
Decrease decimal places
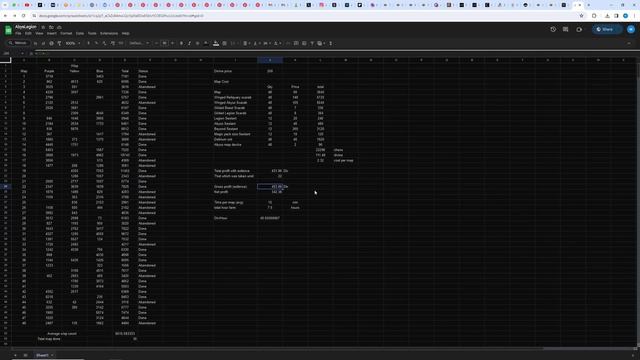(104, 43)
